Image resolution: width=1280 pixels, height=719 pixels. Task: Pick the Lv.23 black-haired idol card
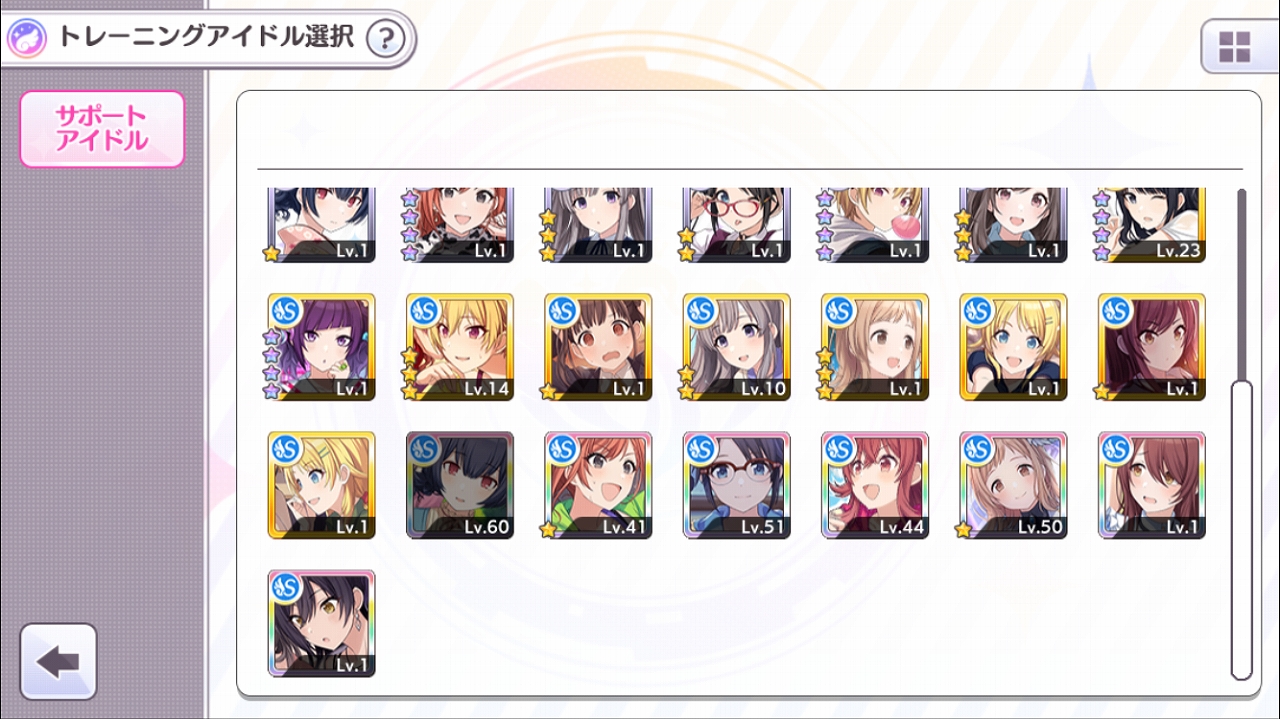[1152, 225]
